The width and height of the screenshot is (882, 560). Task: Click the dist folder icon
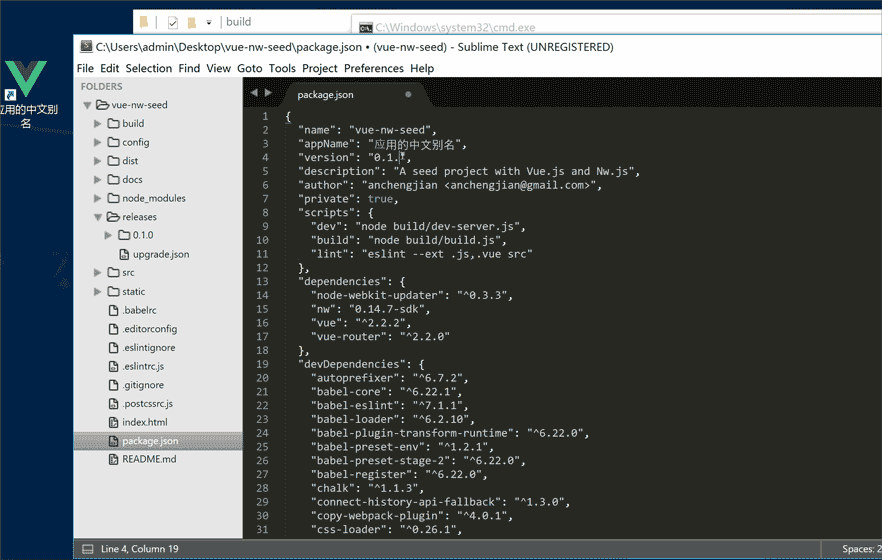114,160
